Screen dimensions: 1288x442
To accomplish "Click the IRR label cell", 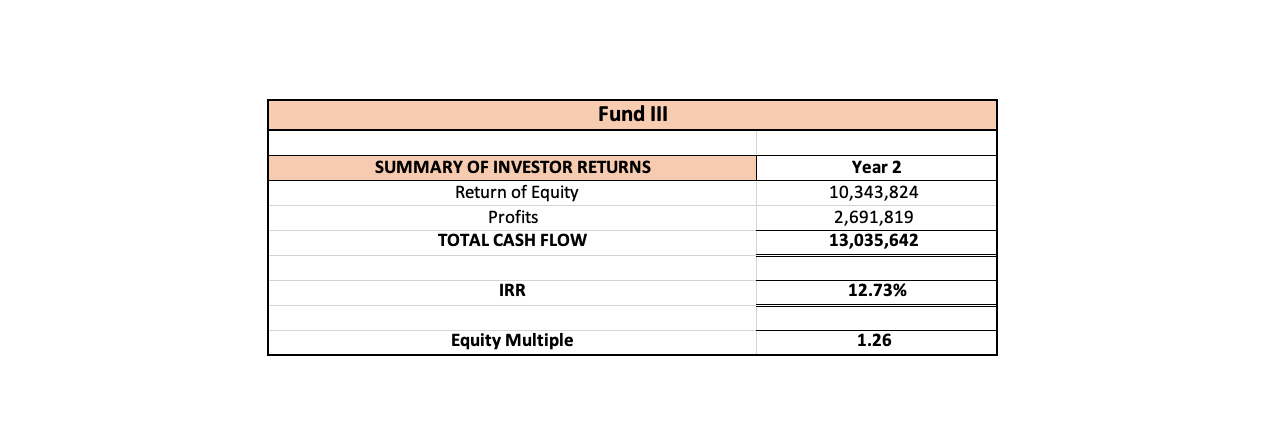I will 512,291.
